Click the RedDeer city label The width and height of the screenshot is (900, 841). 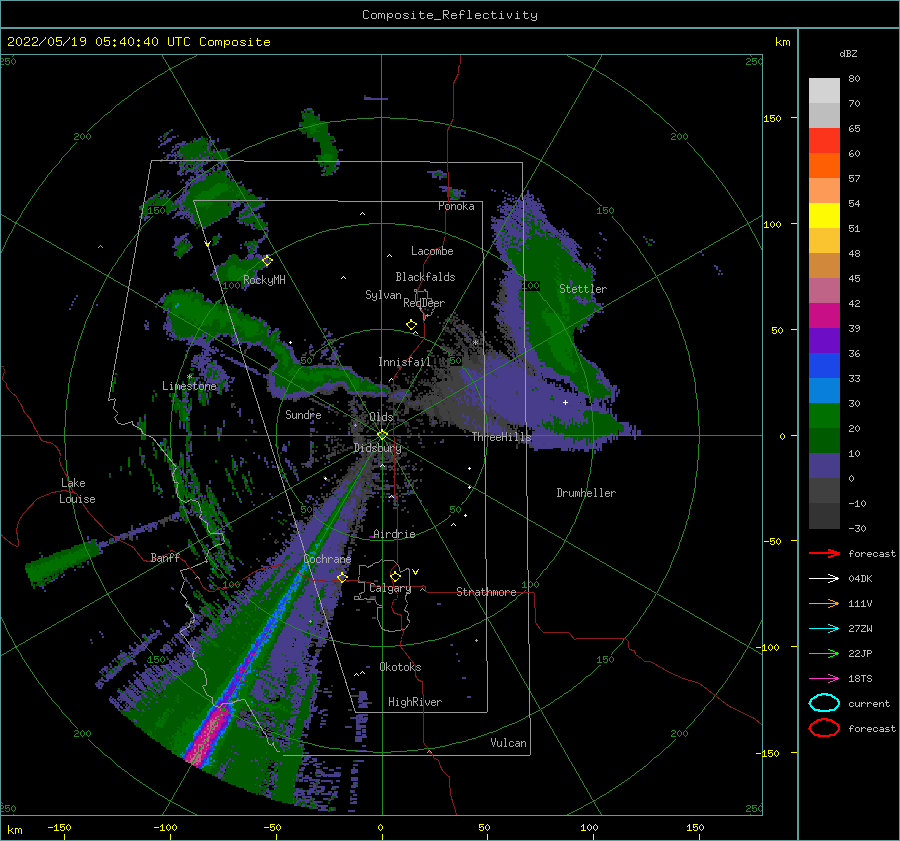tap(424, 303)
